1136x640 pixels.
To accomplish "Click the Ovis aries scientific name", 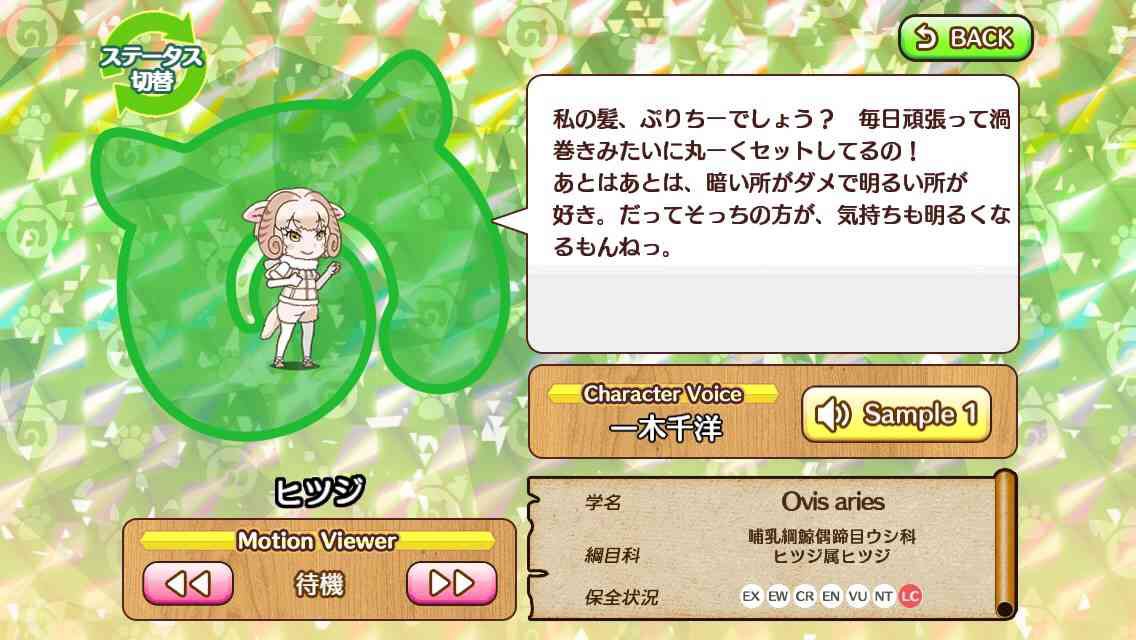I will [x=833, y=502].
